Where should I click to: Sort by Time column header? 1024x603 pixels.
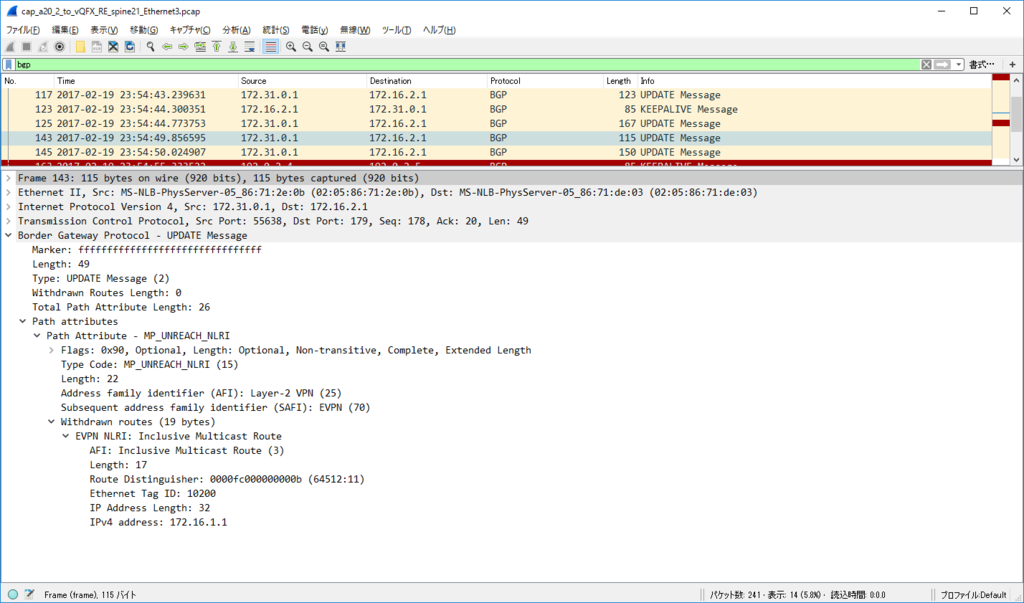click(x=146, y=81)
